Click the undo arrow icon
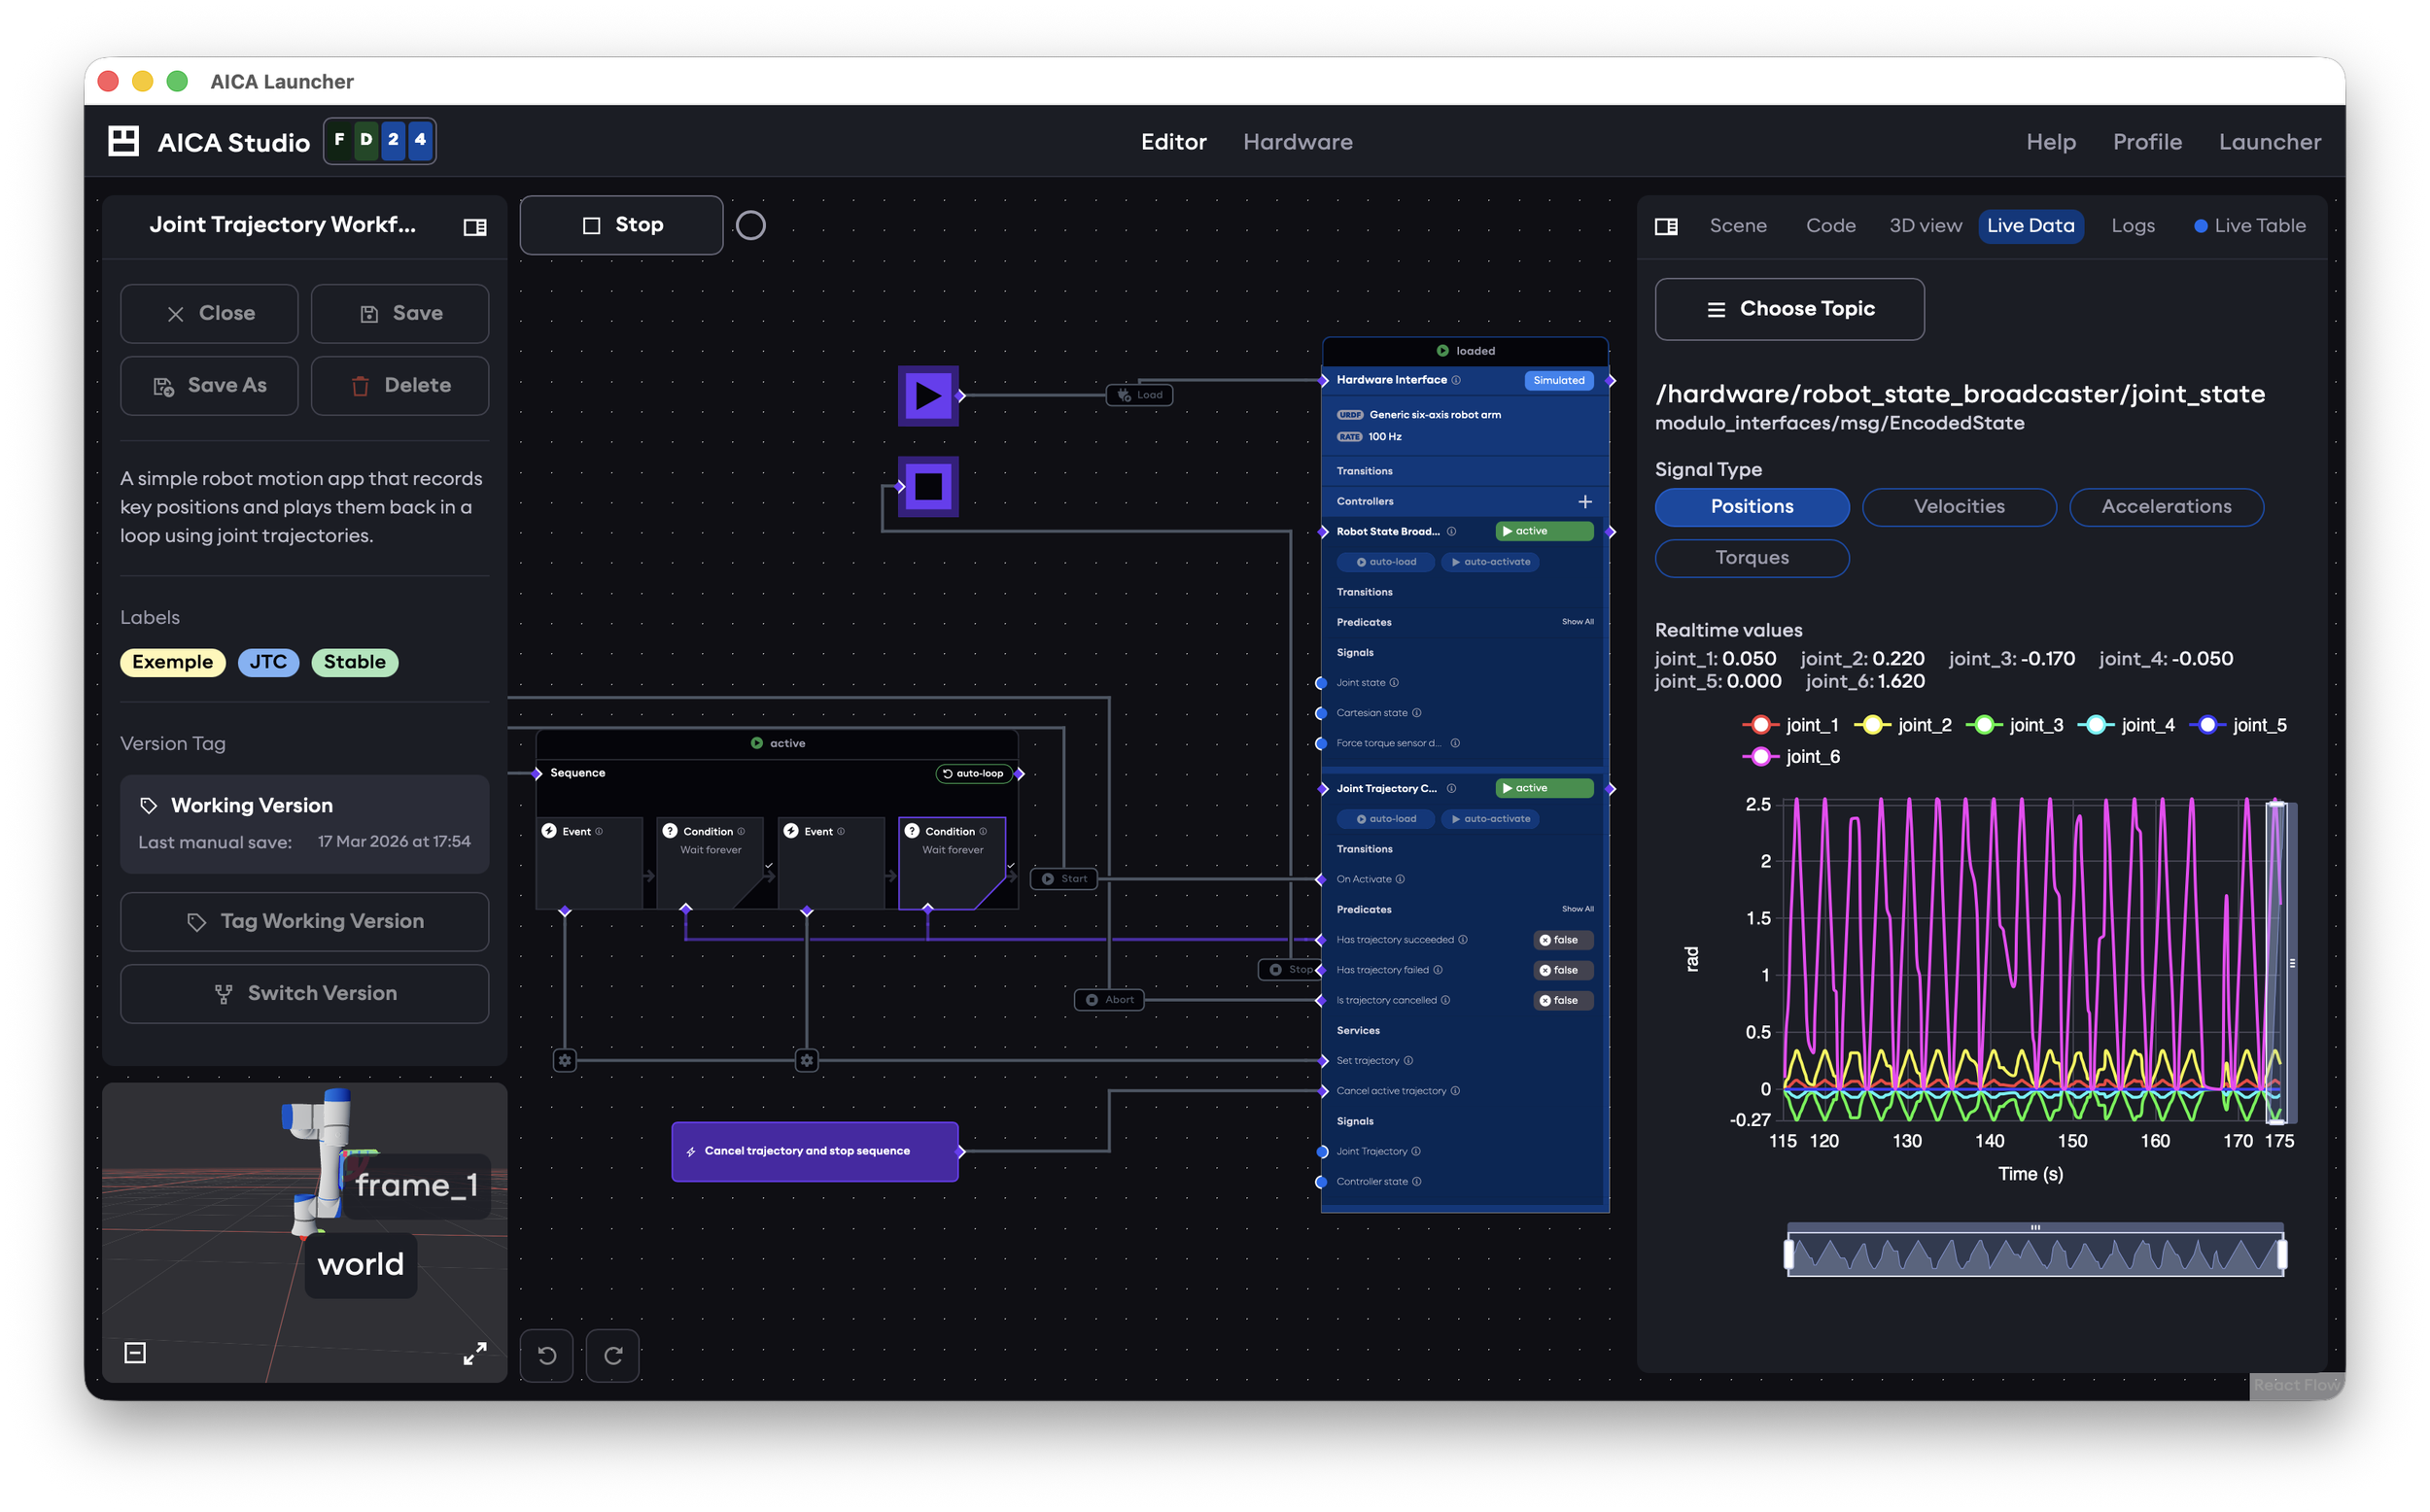The width and height of the screenshot is (2430, 1512). (x=547, y=1356)
